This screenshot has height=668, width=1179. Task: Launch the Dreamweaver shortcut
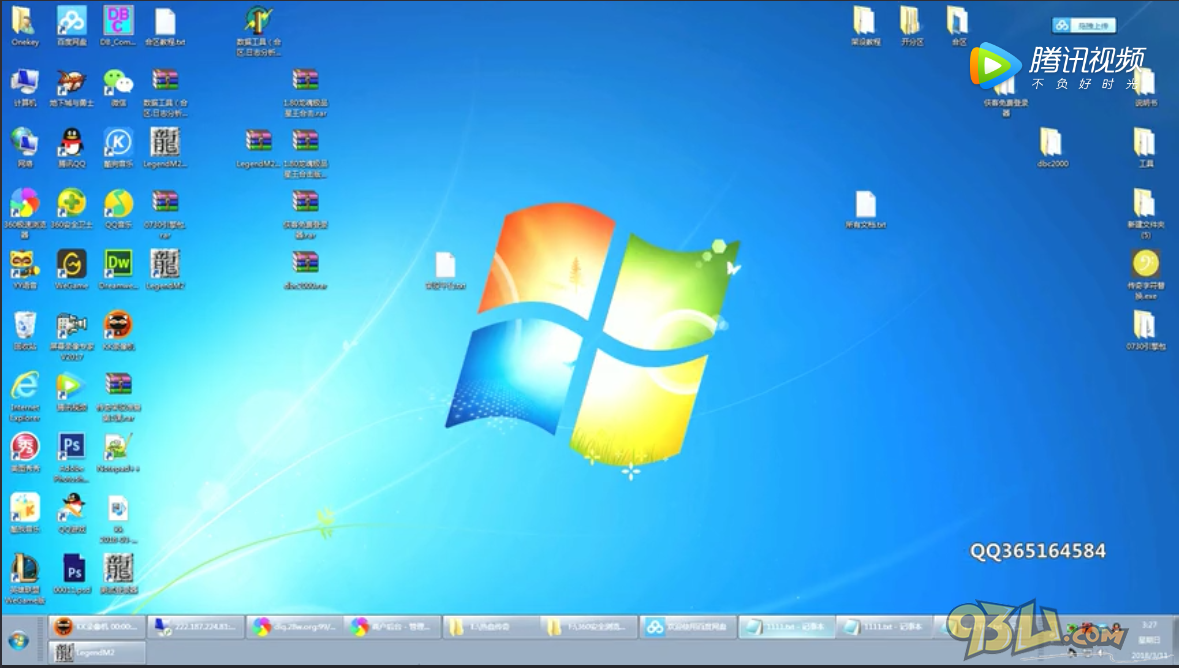click(x=118, y=270)
